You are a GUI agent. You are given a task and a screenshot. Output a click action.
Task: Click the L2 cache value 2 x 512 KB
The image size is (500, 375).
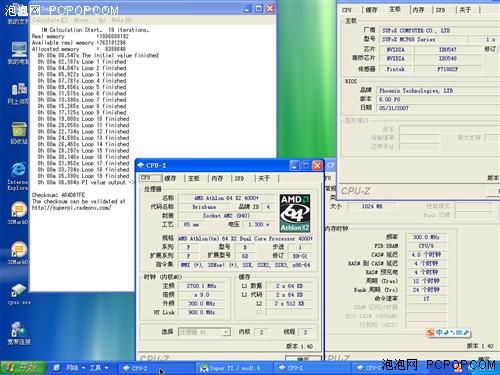point(289,303)
